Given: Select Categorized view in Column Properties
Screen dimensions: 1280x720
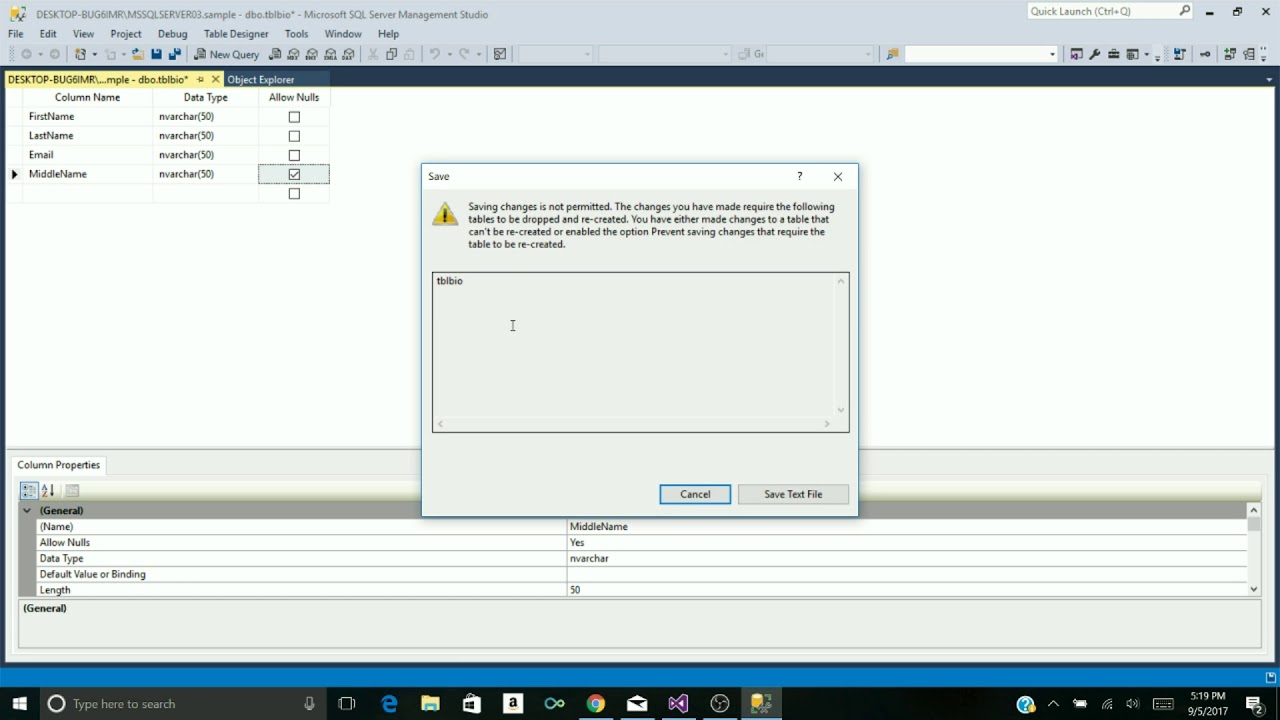Looking at the screenshot, I should coord(29,490).
